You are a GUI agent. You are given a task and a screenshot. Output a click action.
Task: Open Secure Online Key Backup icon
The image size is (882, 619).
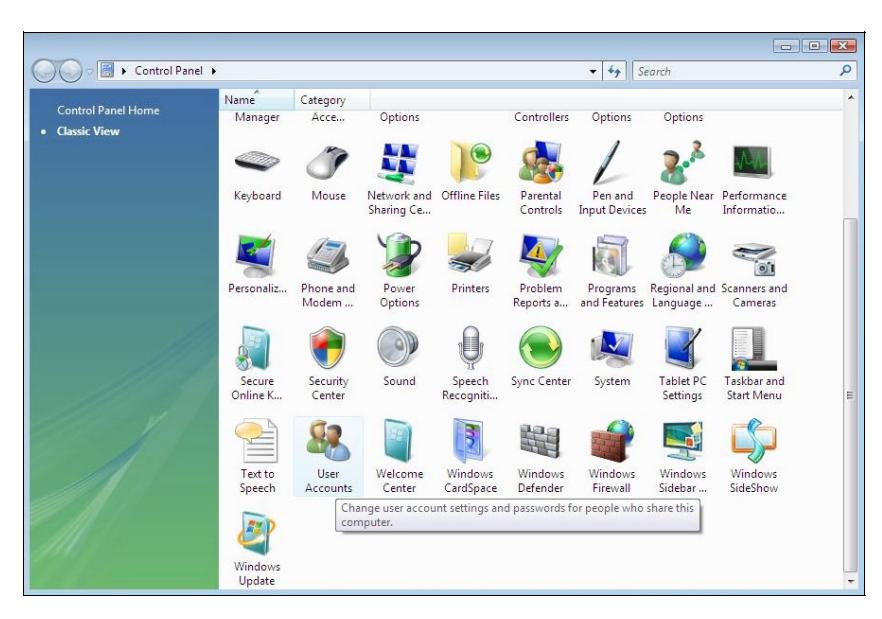[257, 365]
